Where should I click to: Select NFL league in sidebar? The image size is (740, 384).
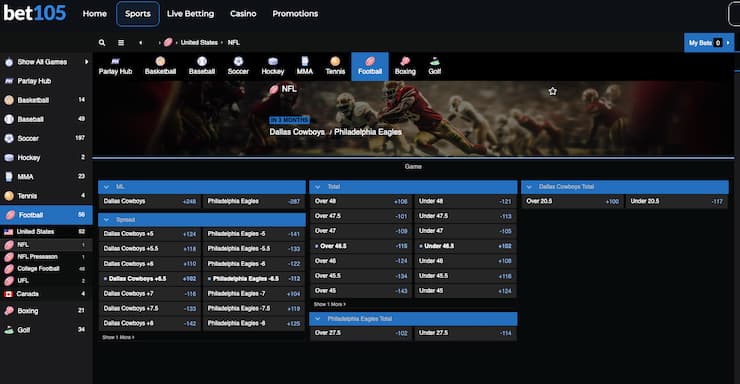click(46, 245)
